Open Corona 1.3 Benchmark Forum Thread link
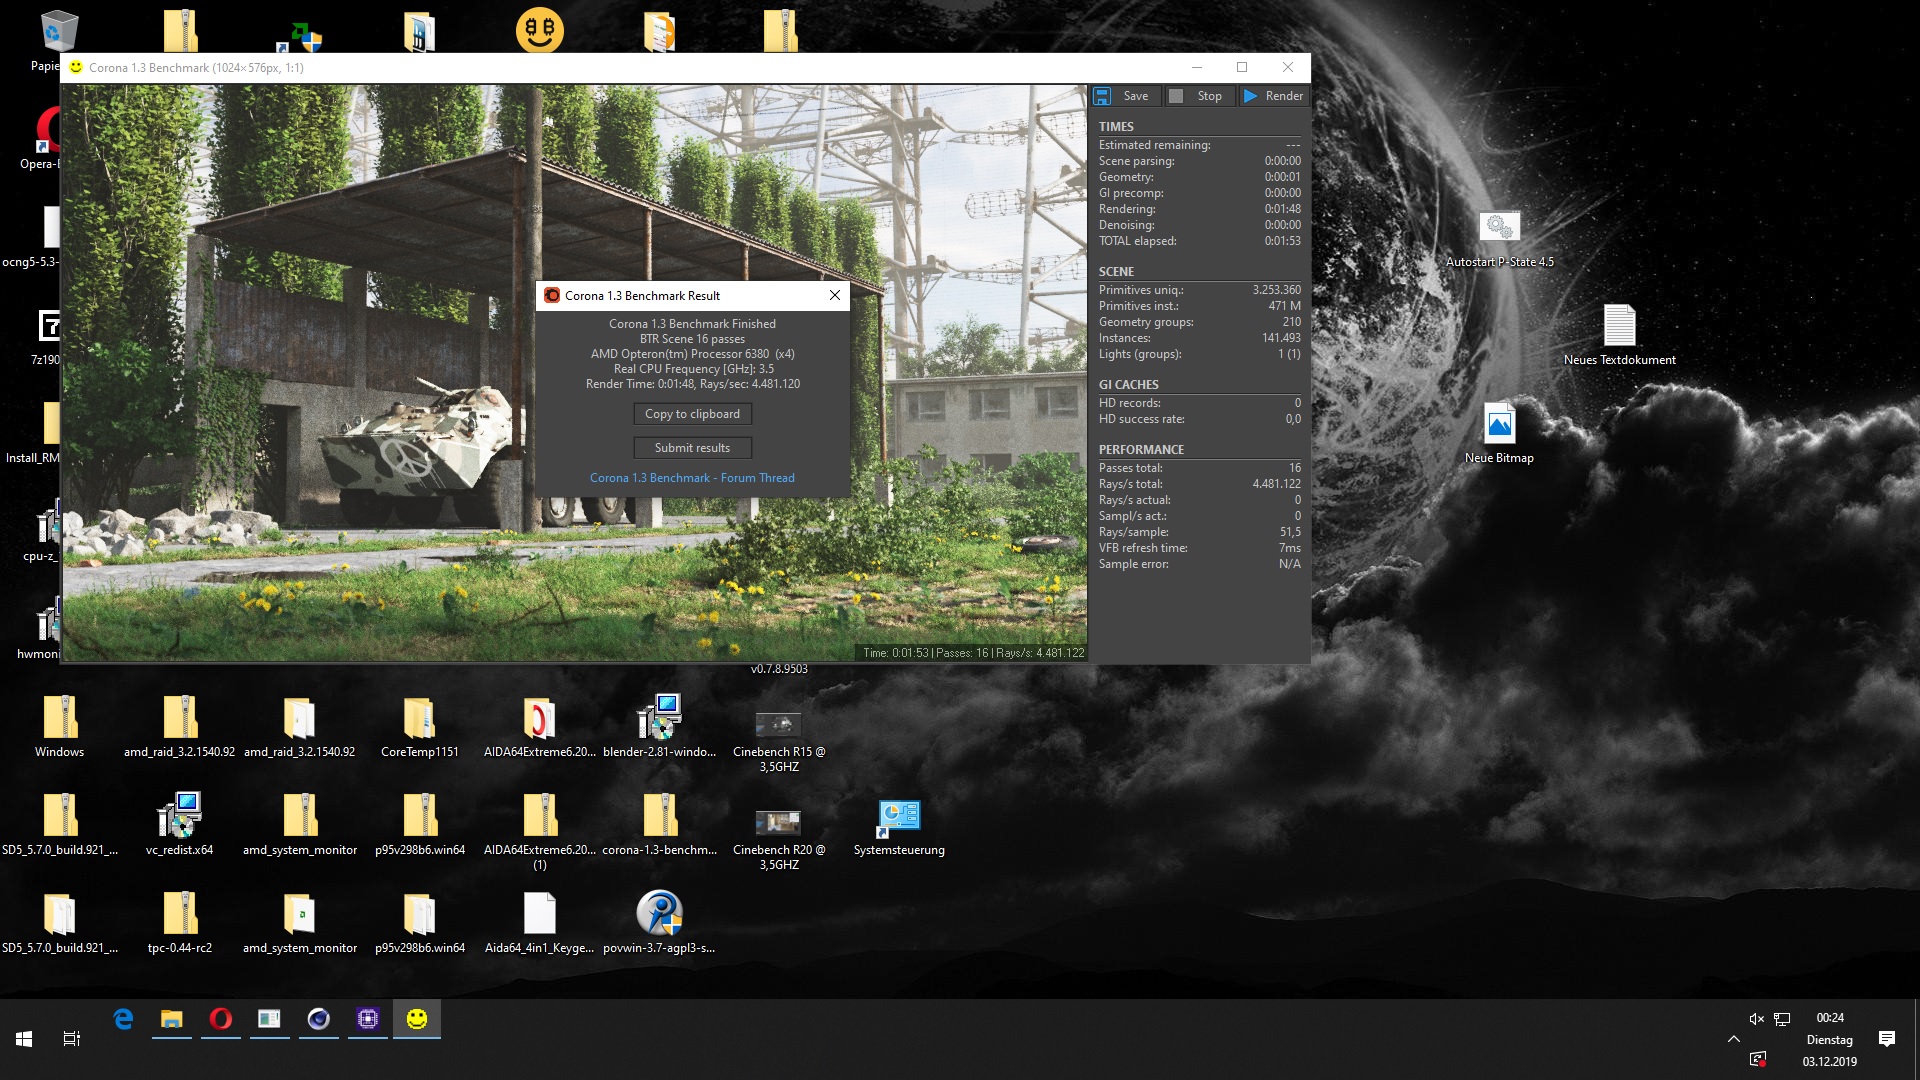 (692, 478)
